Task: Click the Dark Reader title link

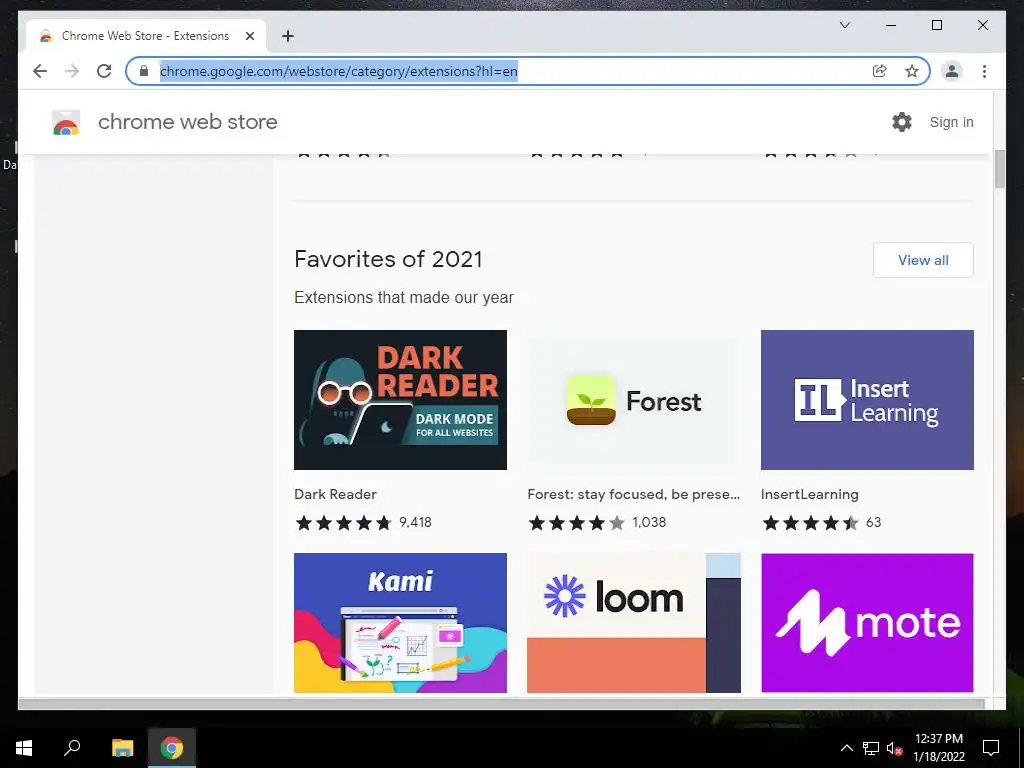Action: [x=335, y=494]
